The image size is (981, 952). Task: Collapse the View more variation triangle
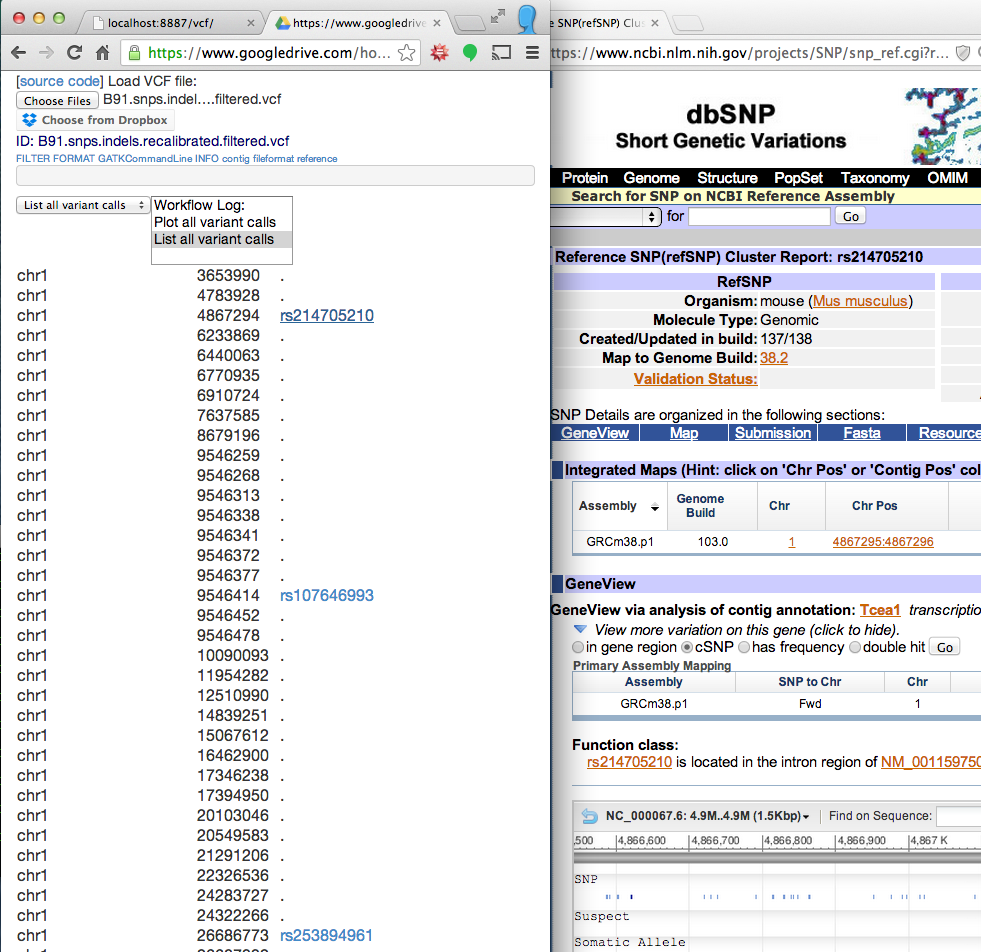click(580, 629)
